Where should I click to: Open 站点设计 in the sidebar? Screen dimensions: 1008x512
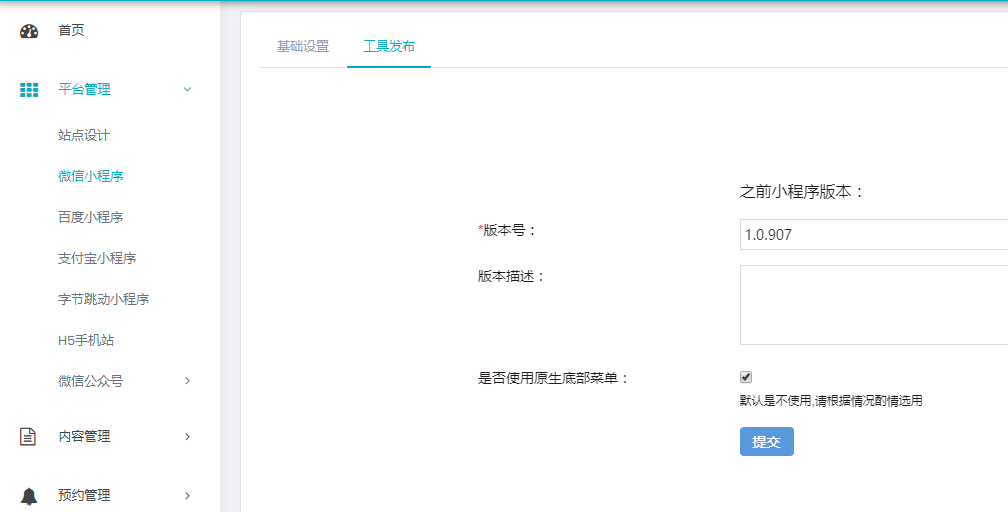pyautogui.click(x=84, y=136)
